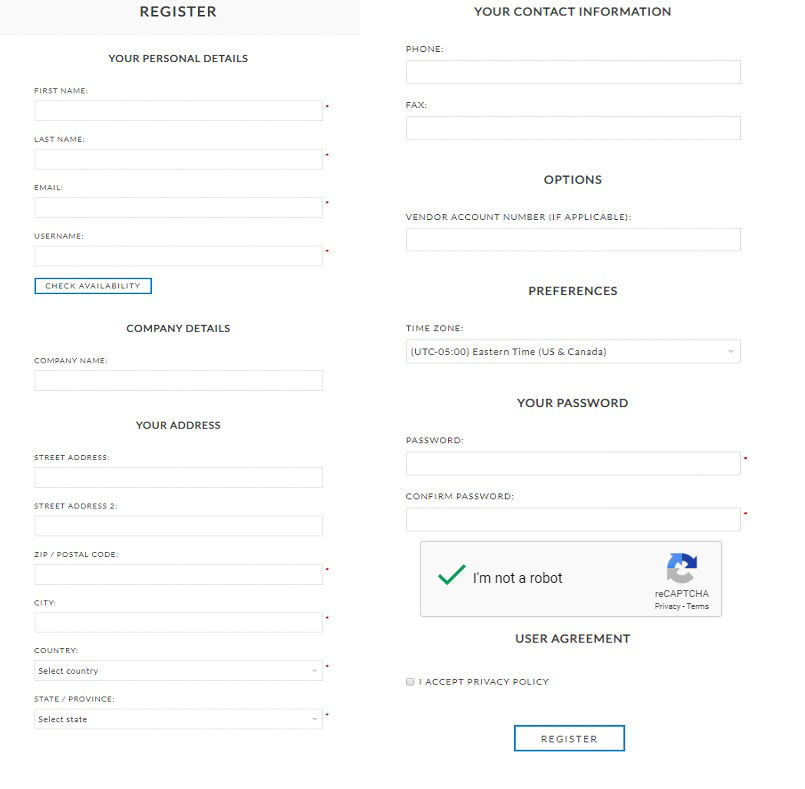Select the Zip / Postal Code field
Viewport: 805px width, 789px height.
point(178,575)
